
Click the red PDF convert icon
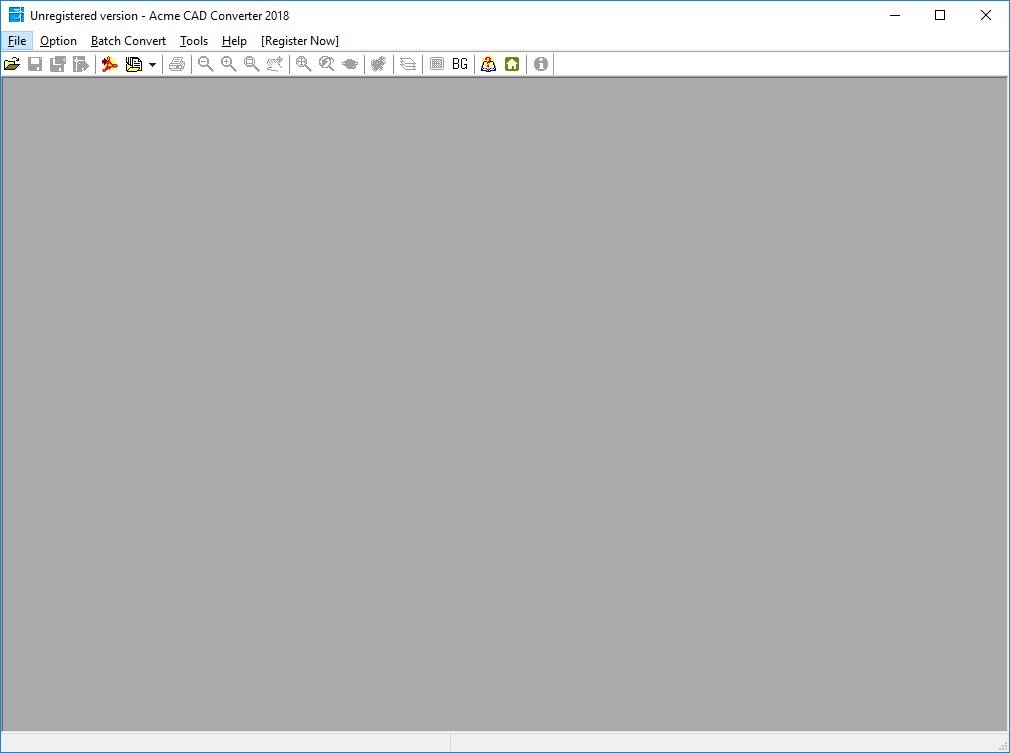pos(110,64)
